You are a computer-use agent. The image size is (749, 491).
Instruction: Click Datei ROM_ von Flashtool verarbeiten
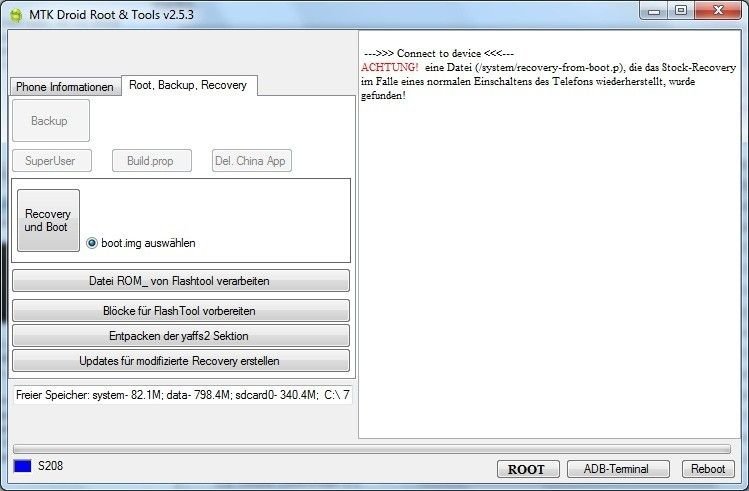pos(181,281)
